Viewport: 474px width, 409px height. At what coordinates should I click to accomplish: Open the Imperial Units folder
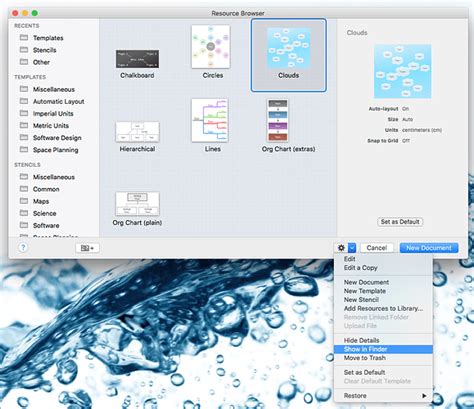click(53, 114)
